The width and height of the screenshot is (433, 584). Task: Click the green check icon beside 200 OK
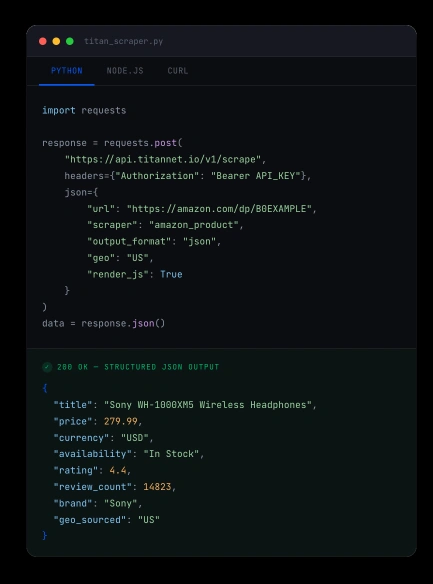(47, 367)
